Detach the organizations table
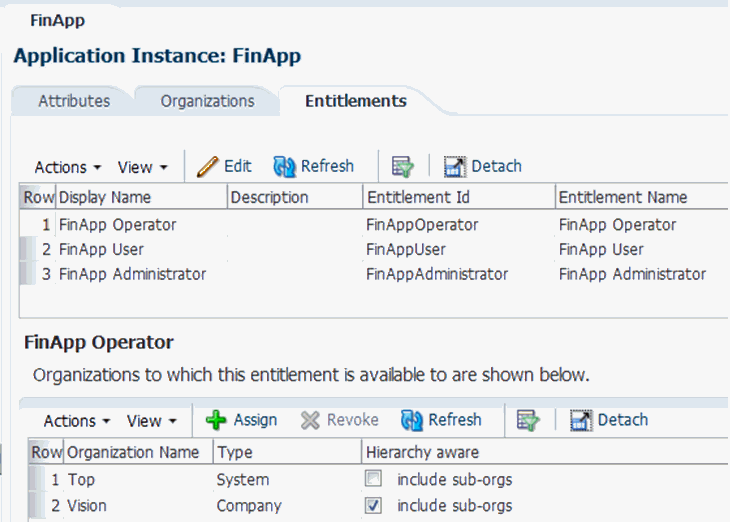Screen dimensions: 730x522 pyautogui.click(x=609, y=420)
